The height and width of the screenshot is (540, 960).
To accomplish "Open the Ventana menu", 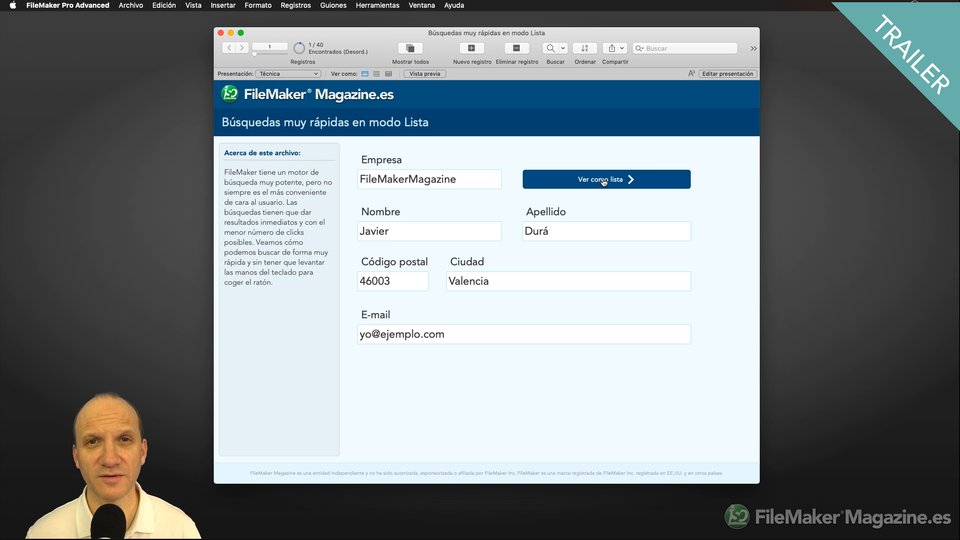I will coord(422,6).
